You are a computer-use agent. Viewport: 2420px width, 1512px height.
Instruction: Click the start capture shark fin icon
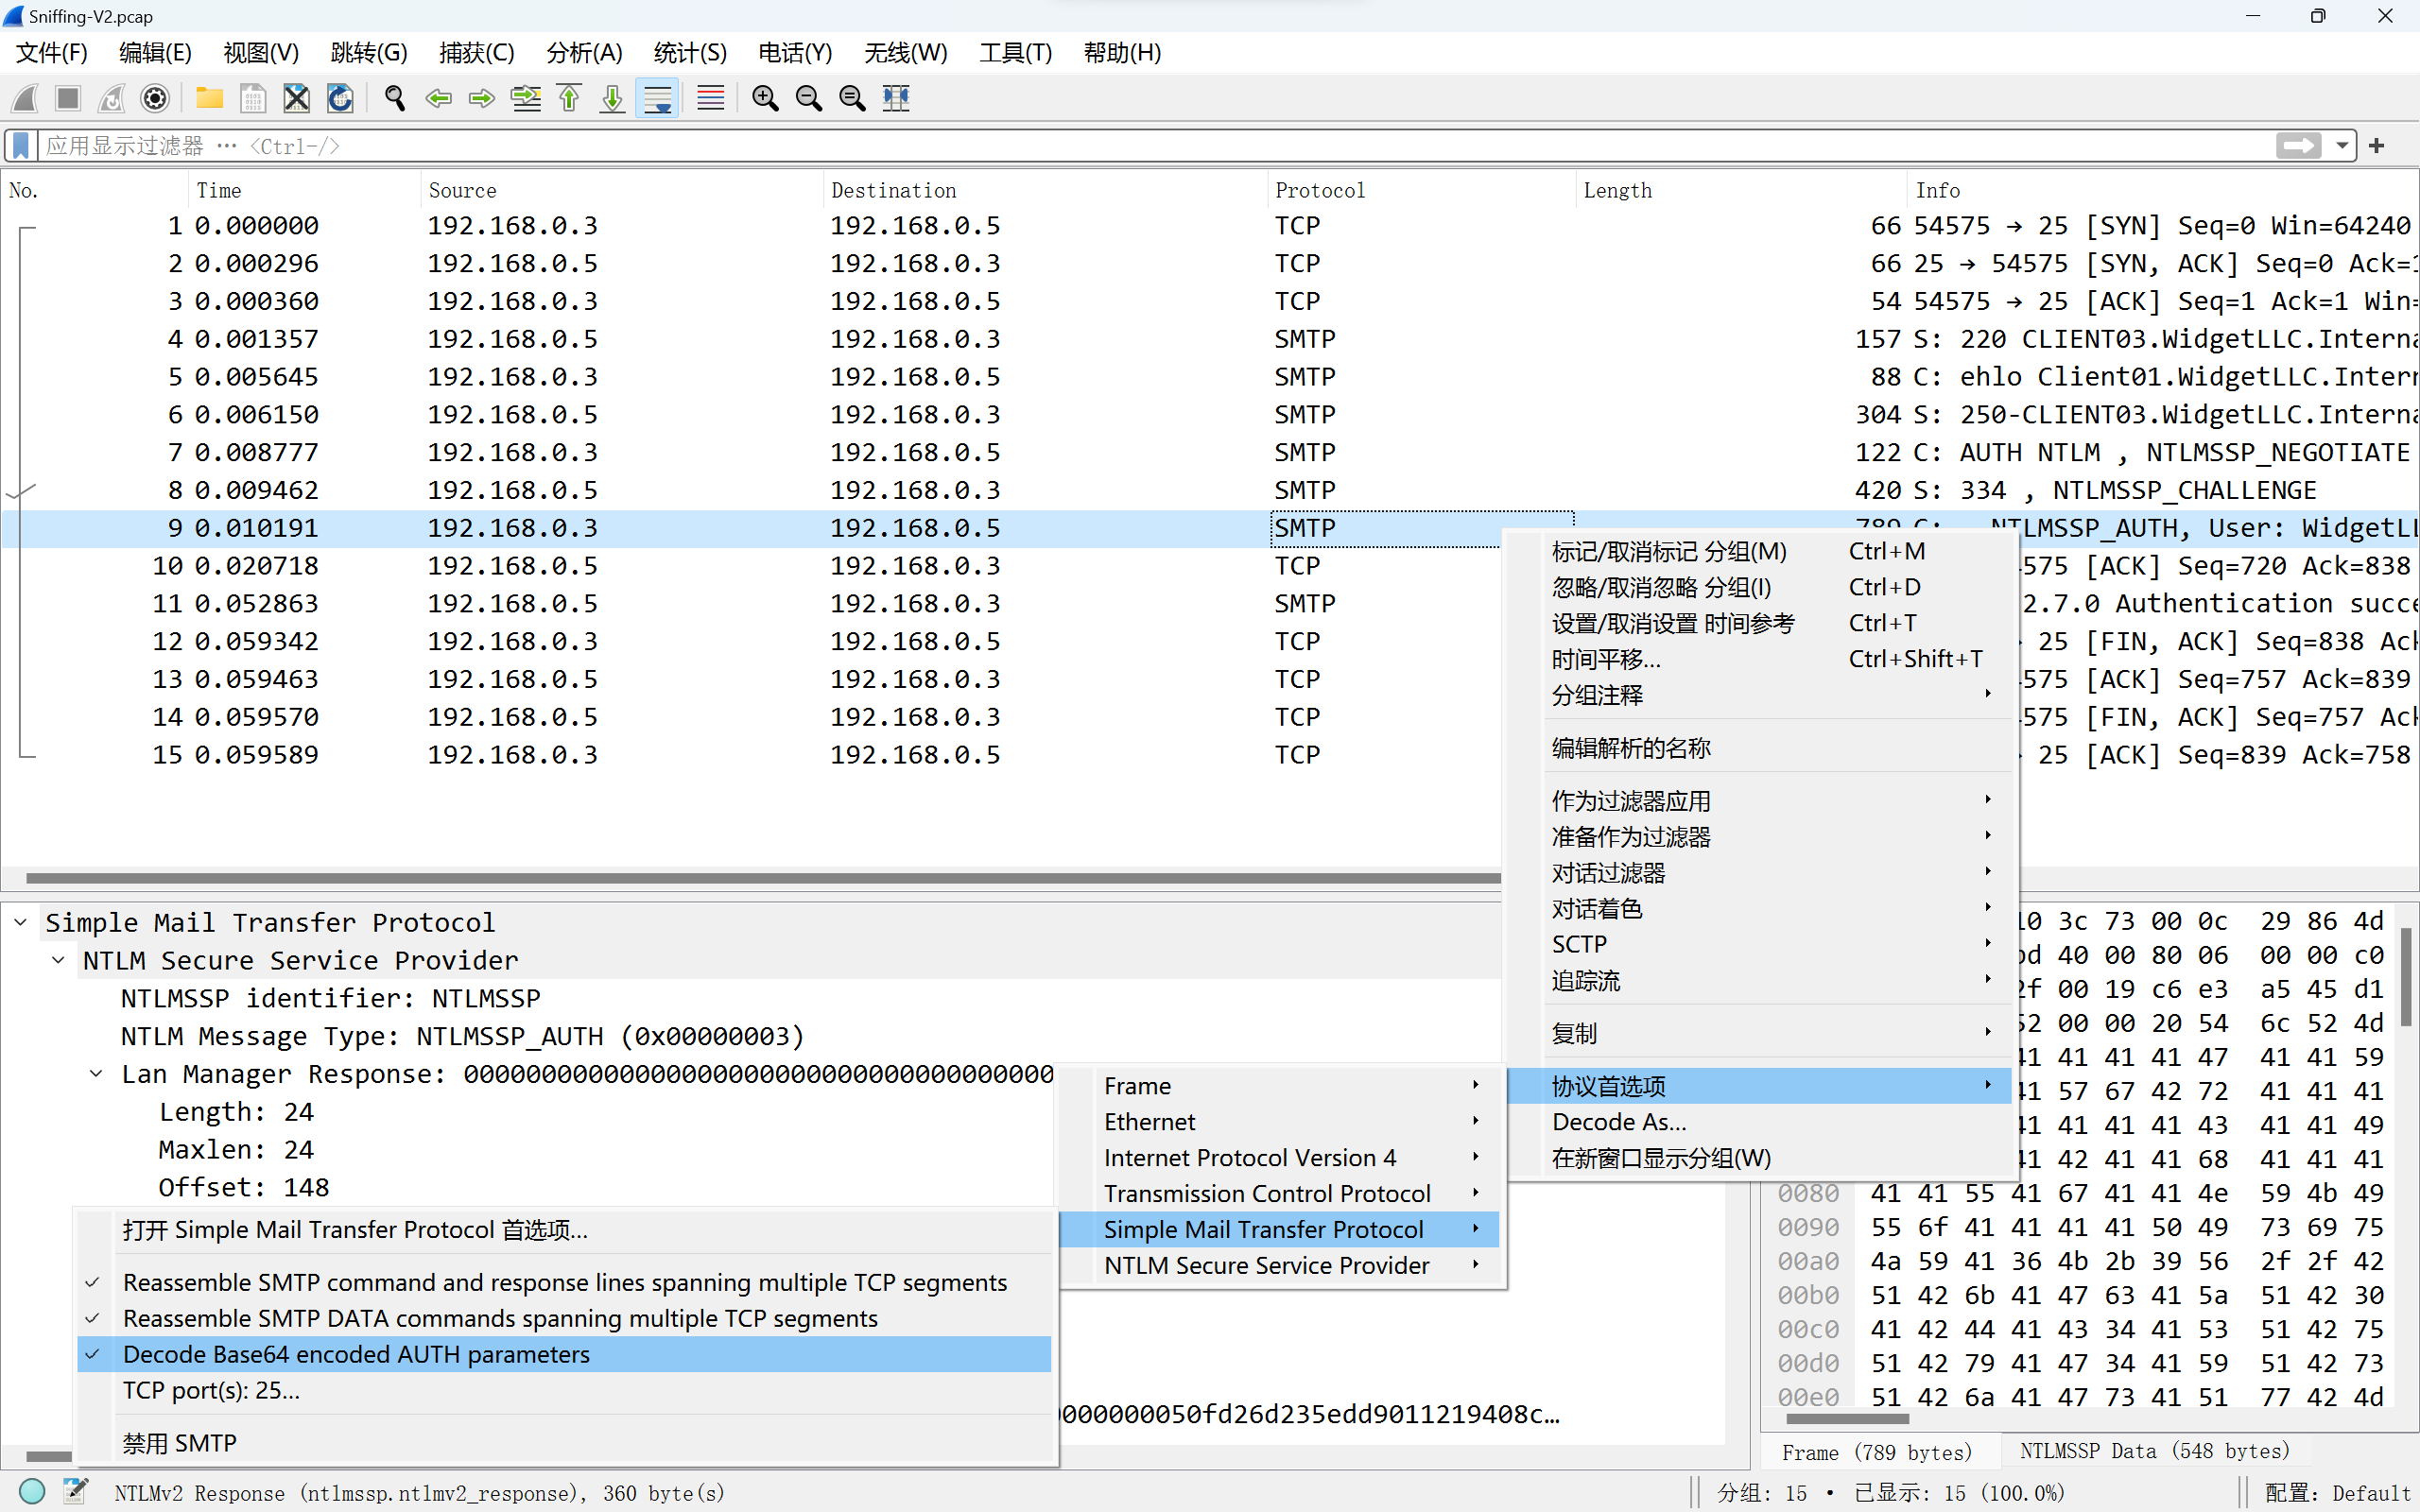[26, 98]
